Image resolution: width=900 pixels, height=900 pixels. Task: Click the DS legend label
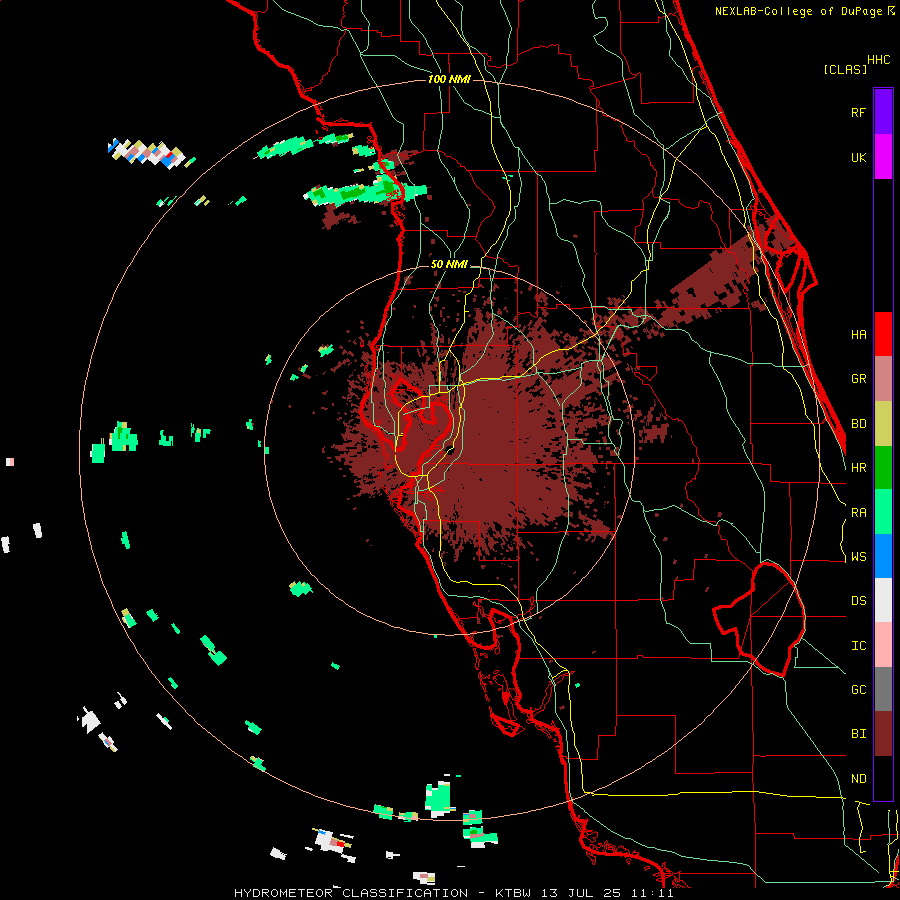tap(858, 601)
